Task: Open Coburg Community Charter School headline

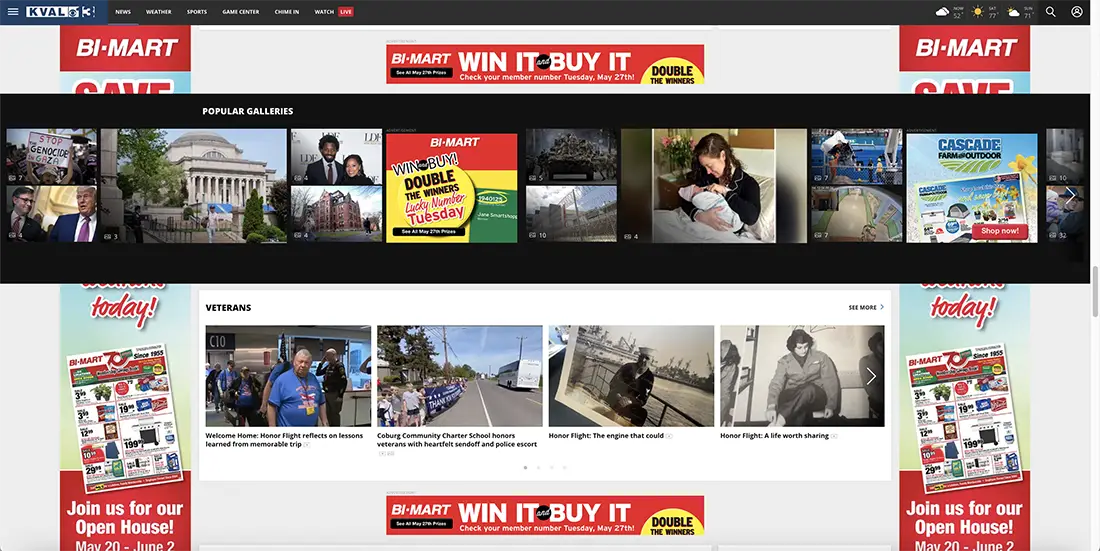Action: pos(457,440)
